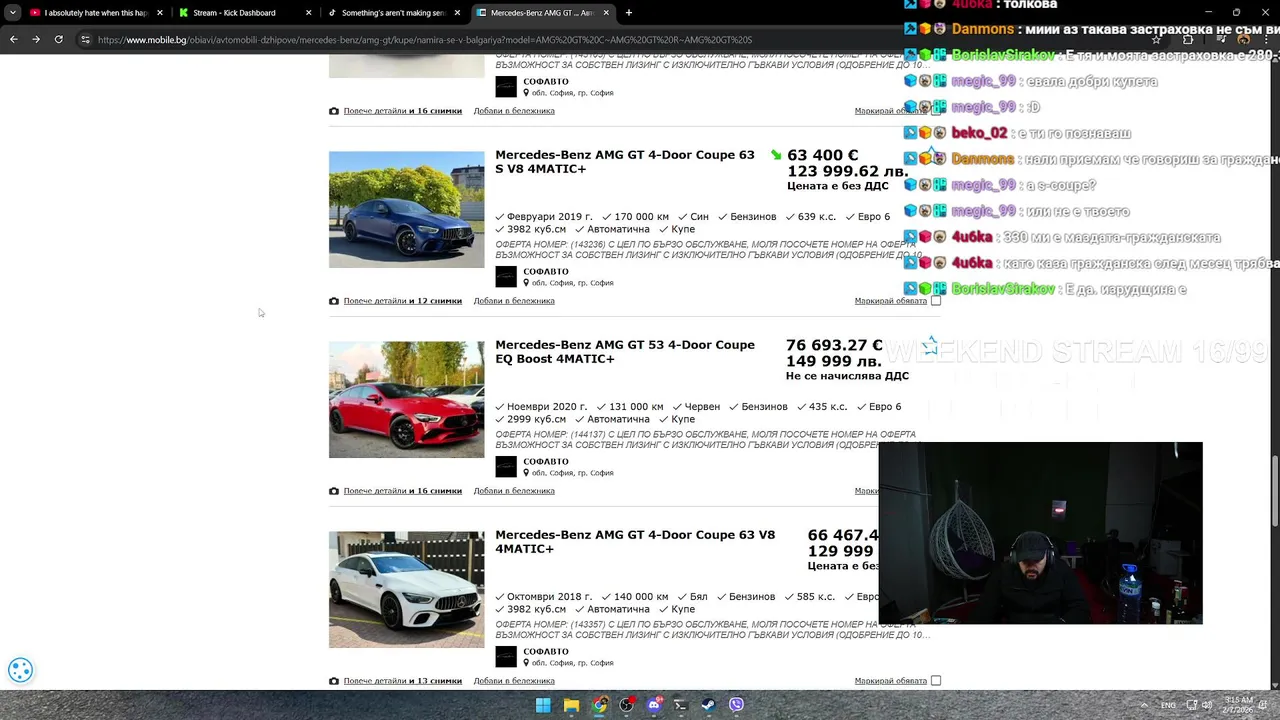Tick 'Маркирай обявата' checkbox for white 63 V8
This screenshot has height=720, width=1280.
click(936, 681)
